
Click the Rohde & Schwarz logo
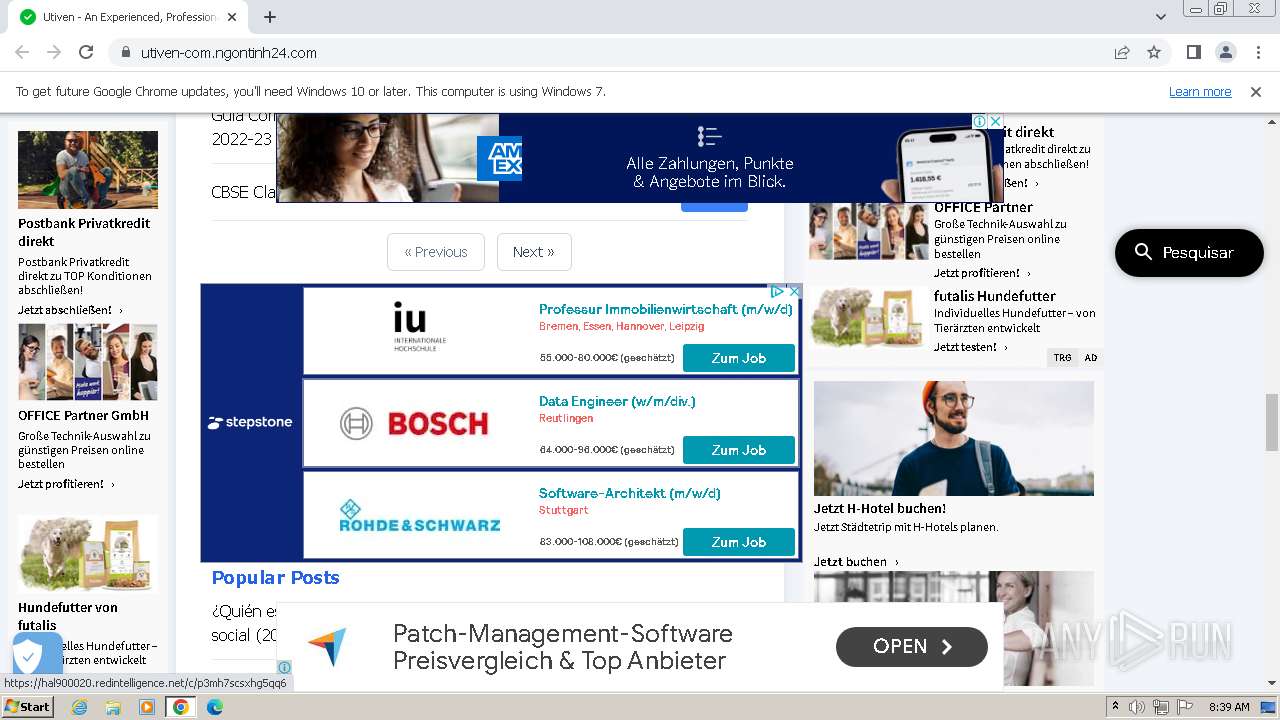(420, 515)
